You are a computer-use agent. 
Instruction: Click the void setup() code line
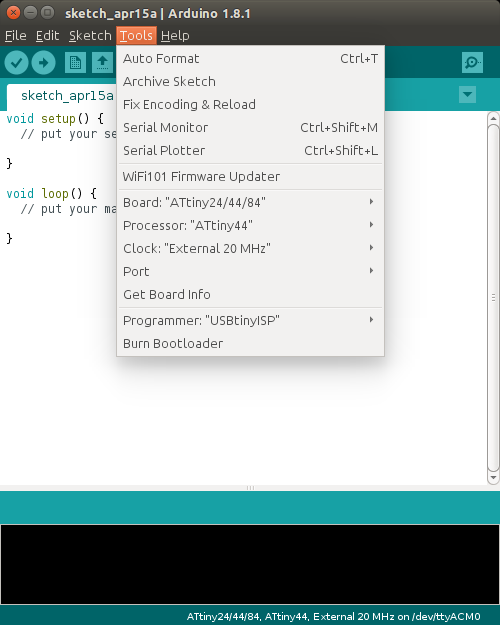tap(55, 119)
